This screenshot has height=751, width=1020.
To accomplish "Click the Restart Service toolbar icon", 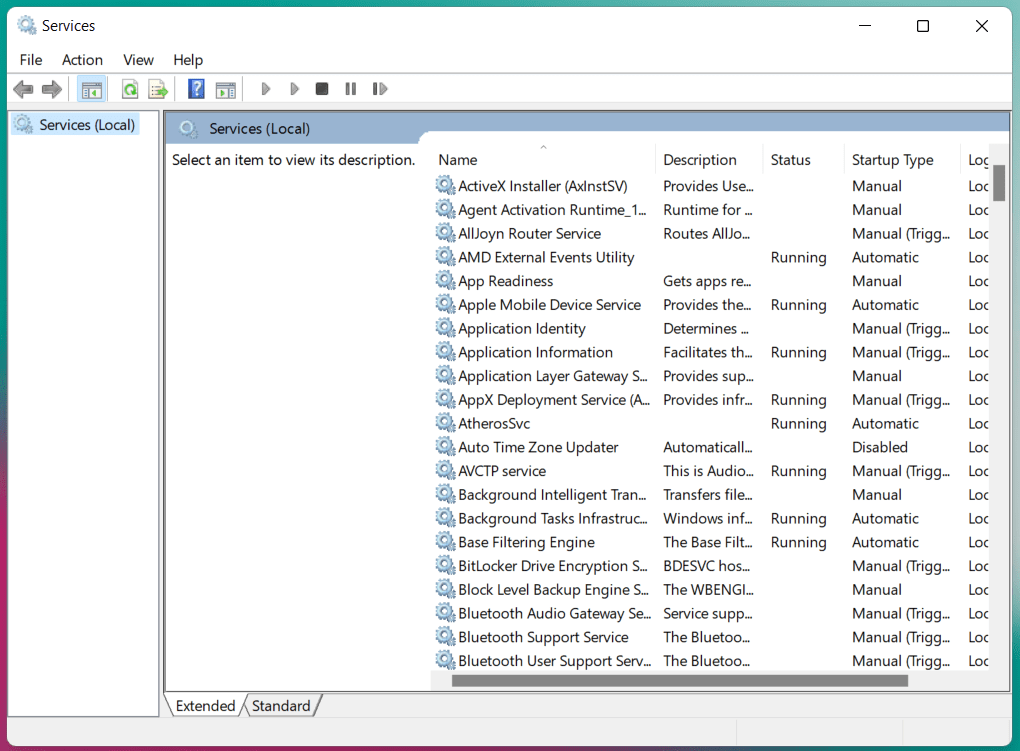I will tap(379, 89).
